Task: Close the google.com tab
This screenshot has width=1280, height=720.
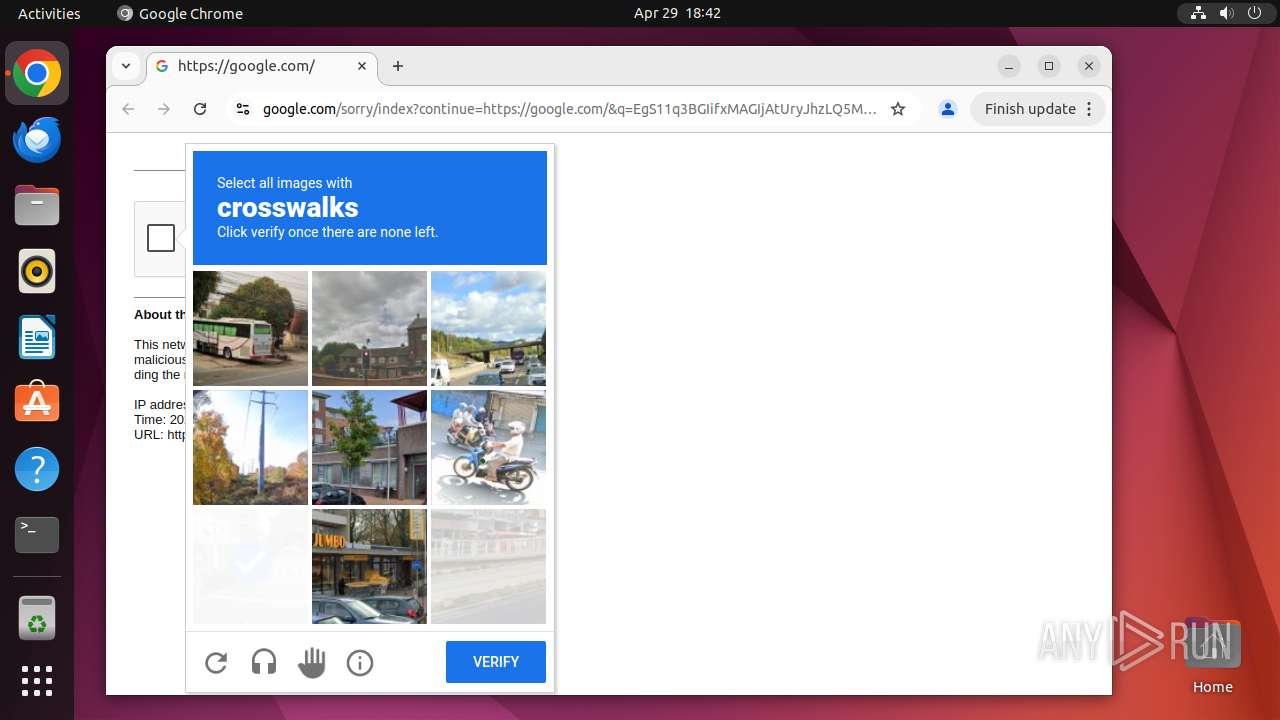Action: [x=362, y=66]
